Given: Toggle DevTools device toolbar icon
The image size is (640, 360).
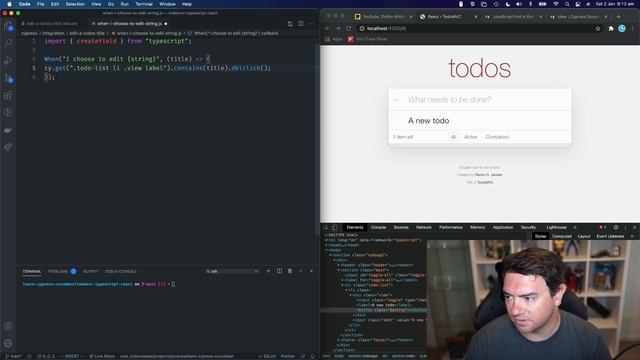Looking at the screenshot, I should 334,227.
